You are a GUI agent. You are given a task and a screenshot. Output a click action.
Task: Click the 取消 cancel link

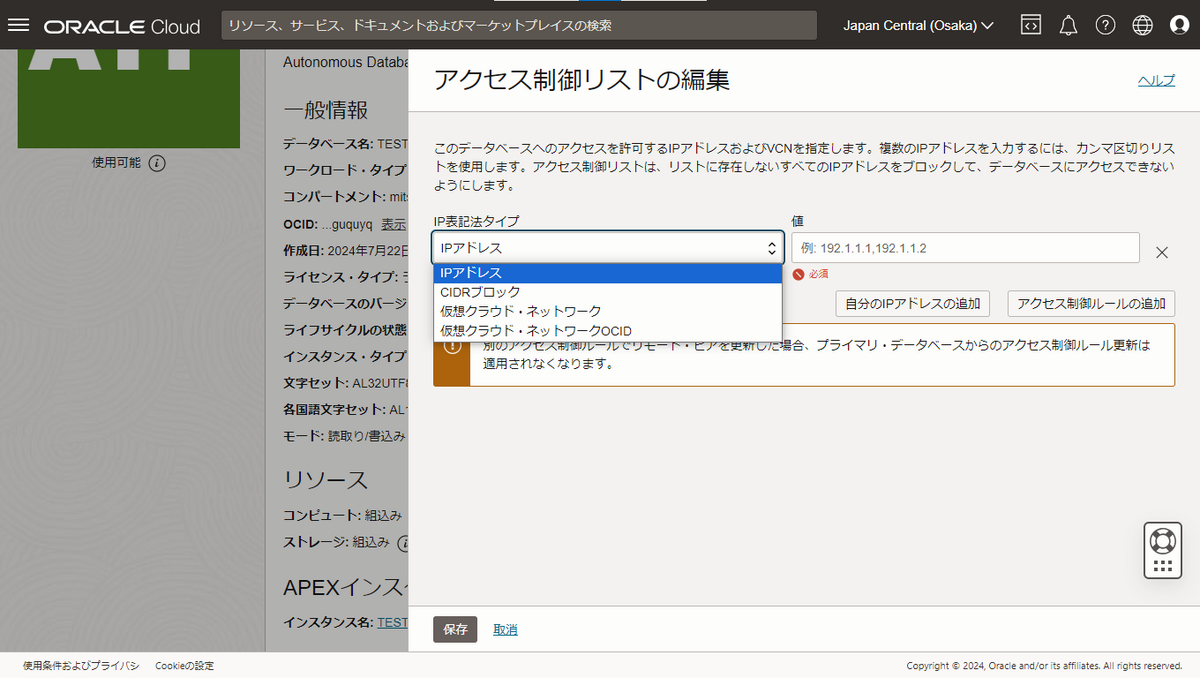pyautogui.click(x=505, y=629)
